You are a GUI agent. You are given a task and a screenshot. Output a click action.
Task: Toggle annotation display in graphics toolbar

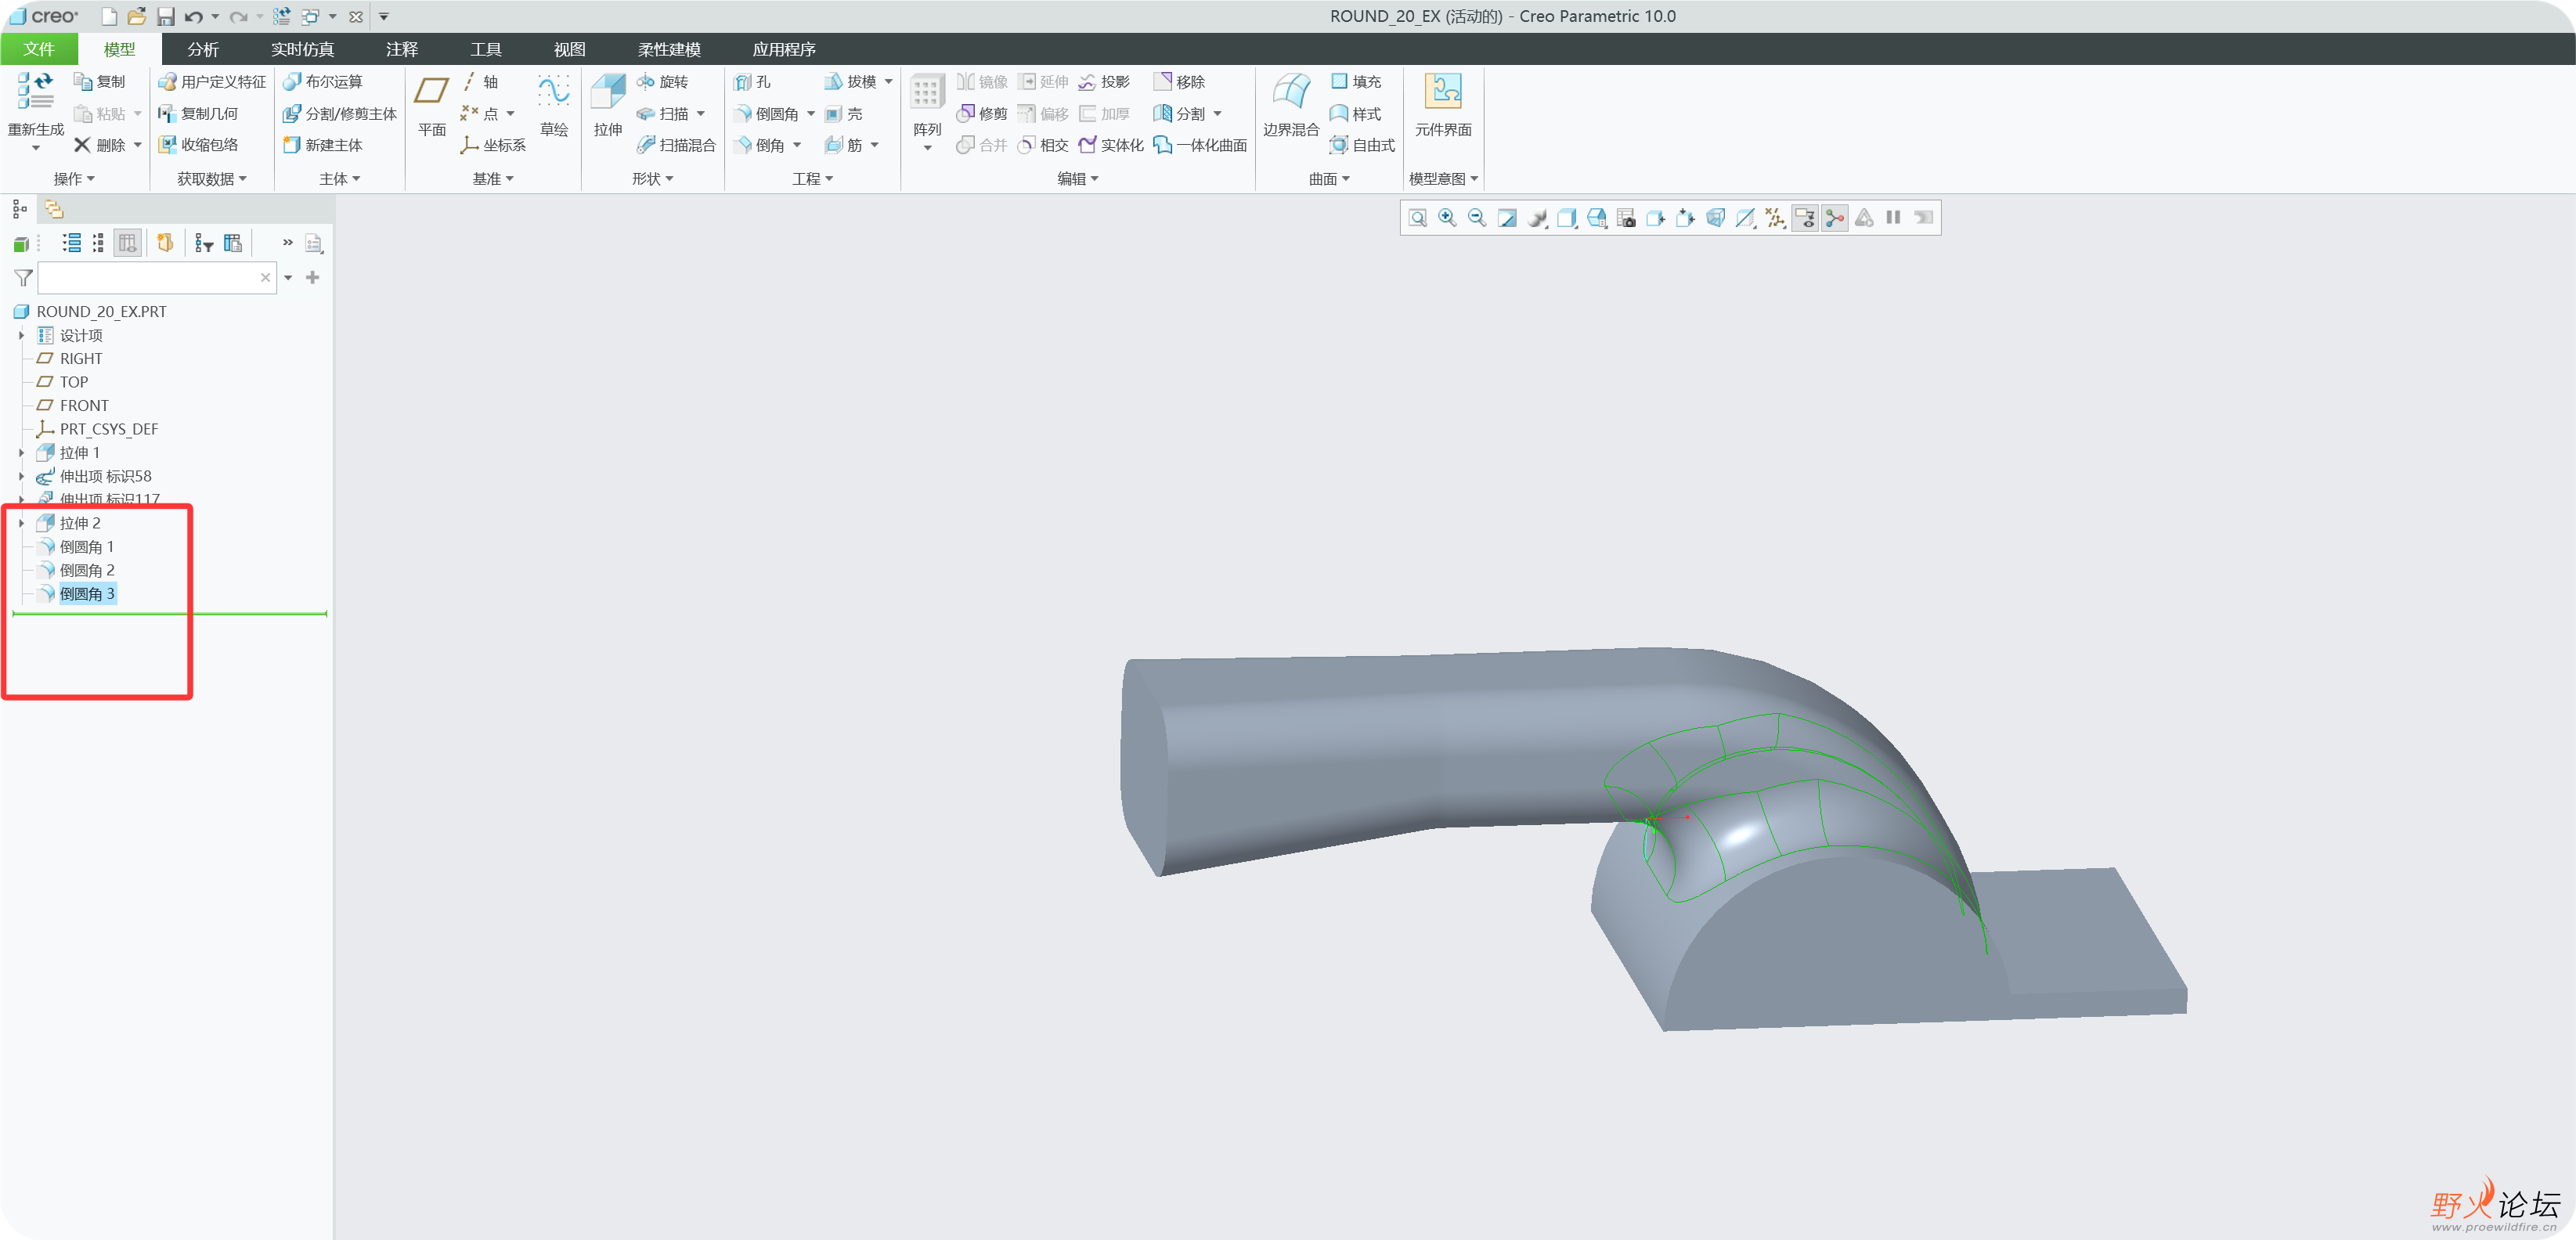[1805, 218]
